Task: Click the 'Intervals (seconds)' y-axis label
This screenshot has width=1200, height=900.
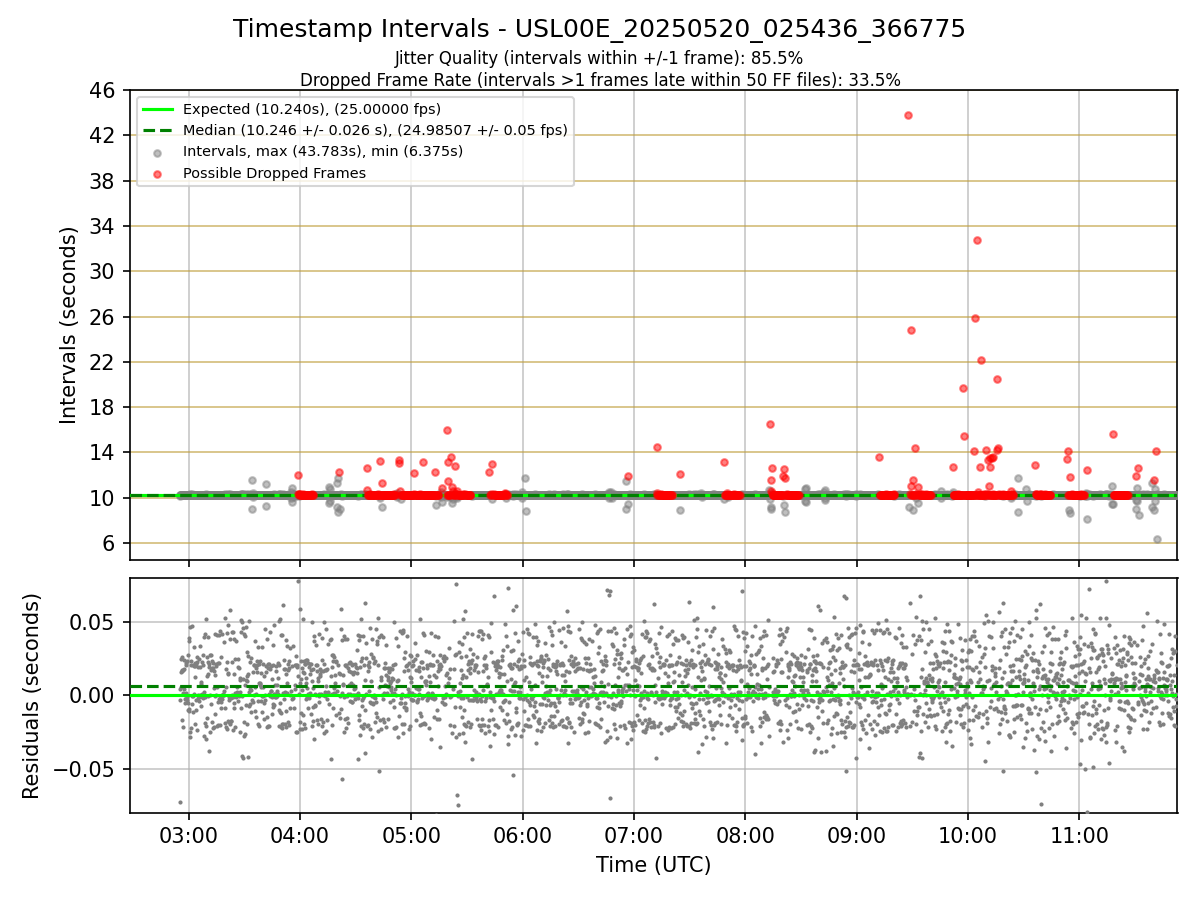Action: [68, 325]
